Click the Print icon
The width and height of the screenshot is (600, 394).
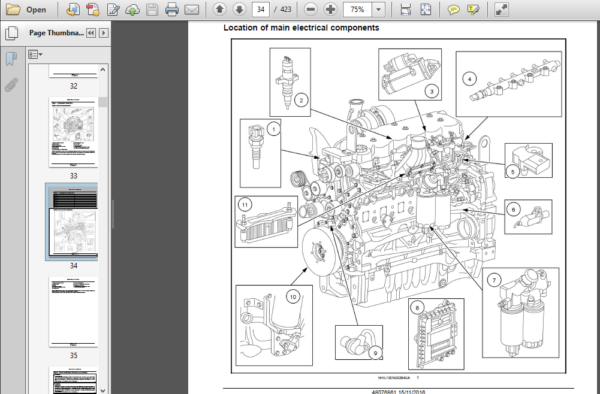pyautogui.click(x=171, y=10)
